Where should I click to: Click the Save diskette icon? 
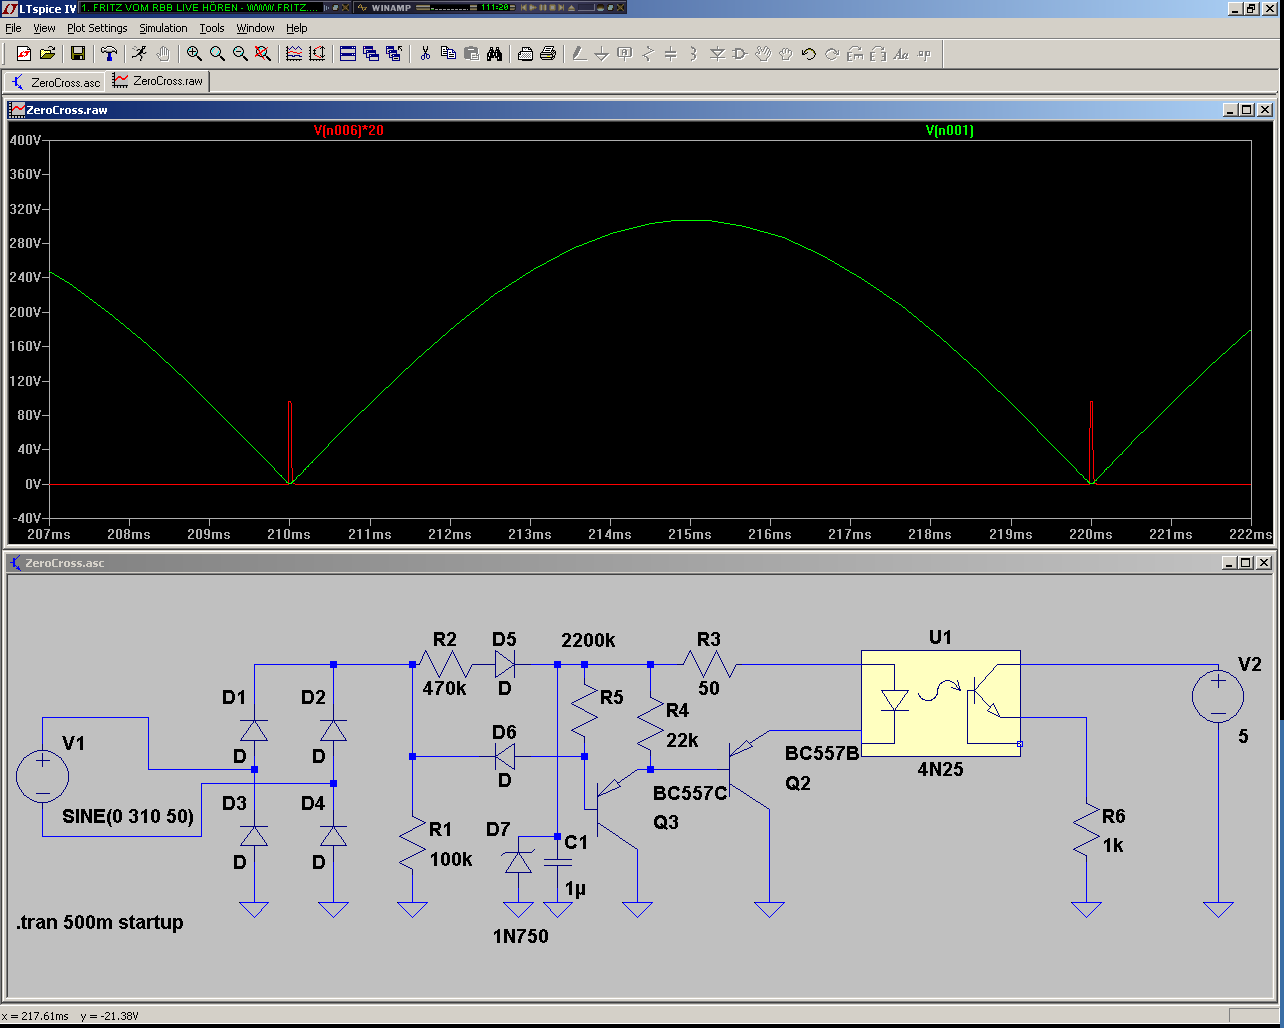pos(78,54)
